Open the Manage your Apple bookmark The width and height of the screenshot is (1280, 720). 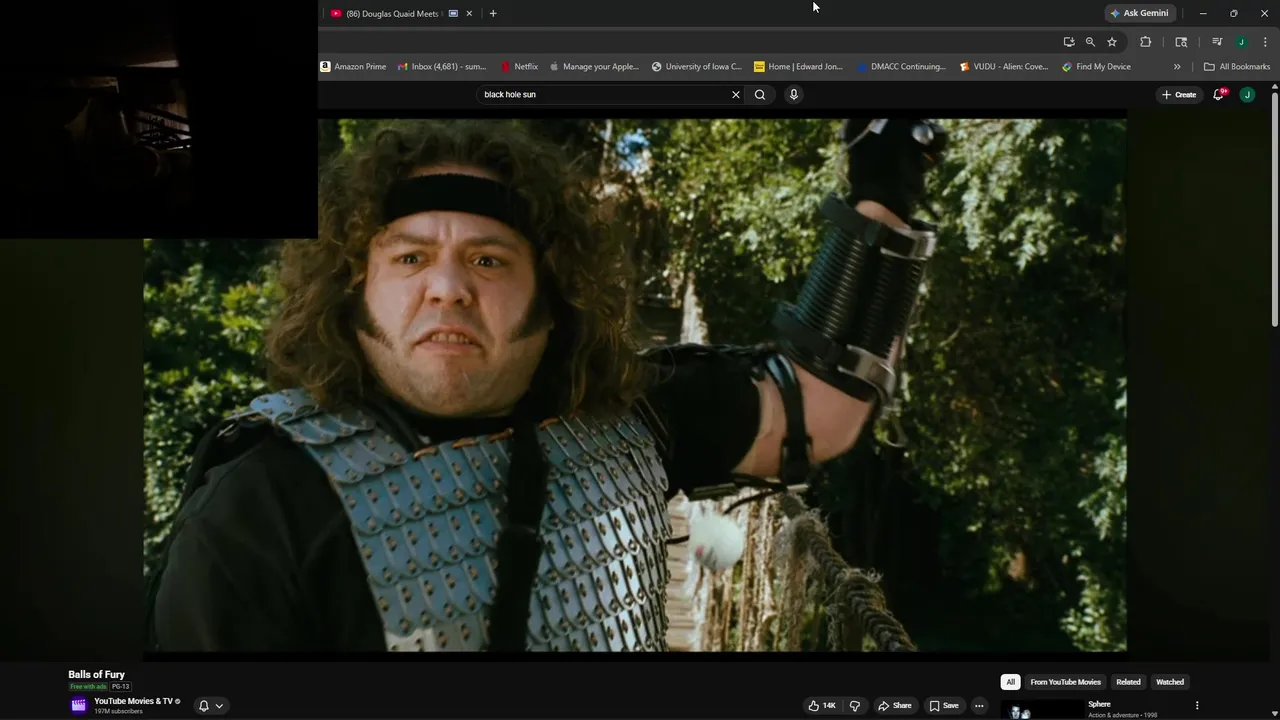594,67
